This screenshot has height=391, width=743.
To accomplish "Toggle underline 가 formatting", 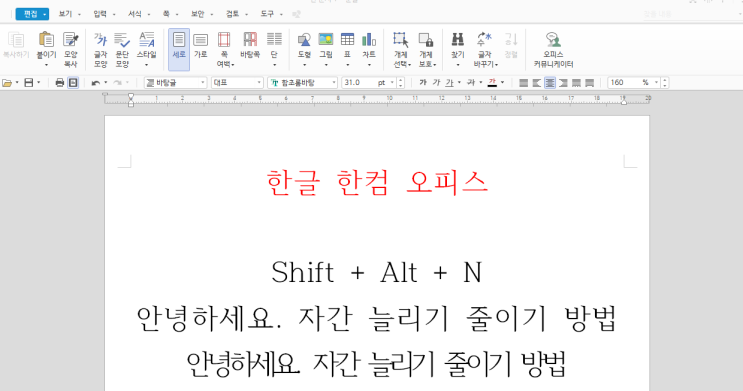I will coord(449,82).
